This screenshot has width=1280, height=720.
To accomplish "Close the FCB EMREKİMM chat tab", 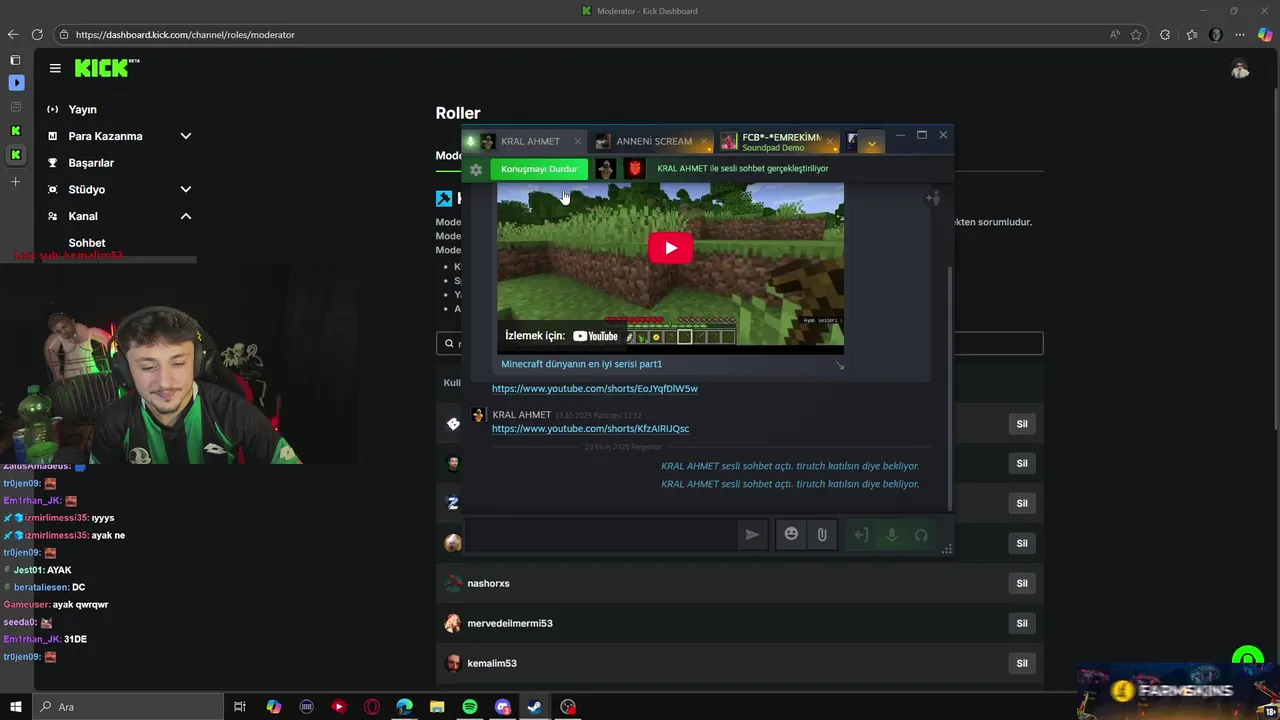I will (x=830, y=141).
